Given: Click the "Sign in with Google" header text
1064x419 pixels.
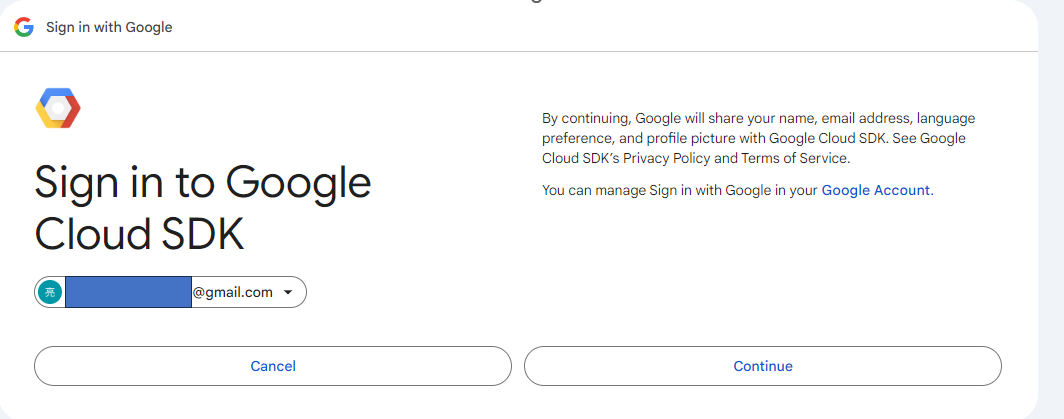Looking at the screenshot, I should (109, 27).
